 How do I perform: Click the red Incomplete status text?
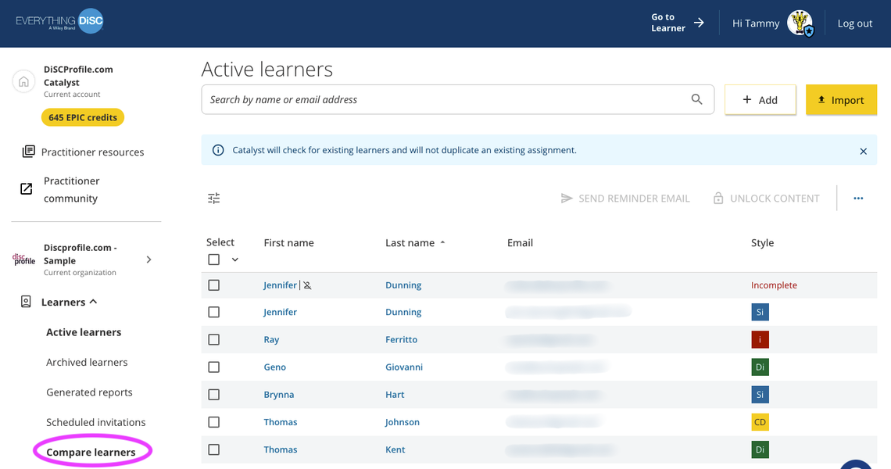pyautogui.click(x=774, y=285)
